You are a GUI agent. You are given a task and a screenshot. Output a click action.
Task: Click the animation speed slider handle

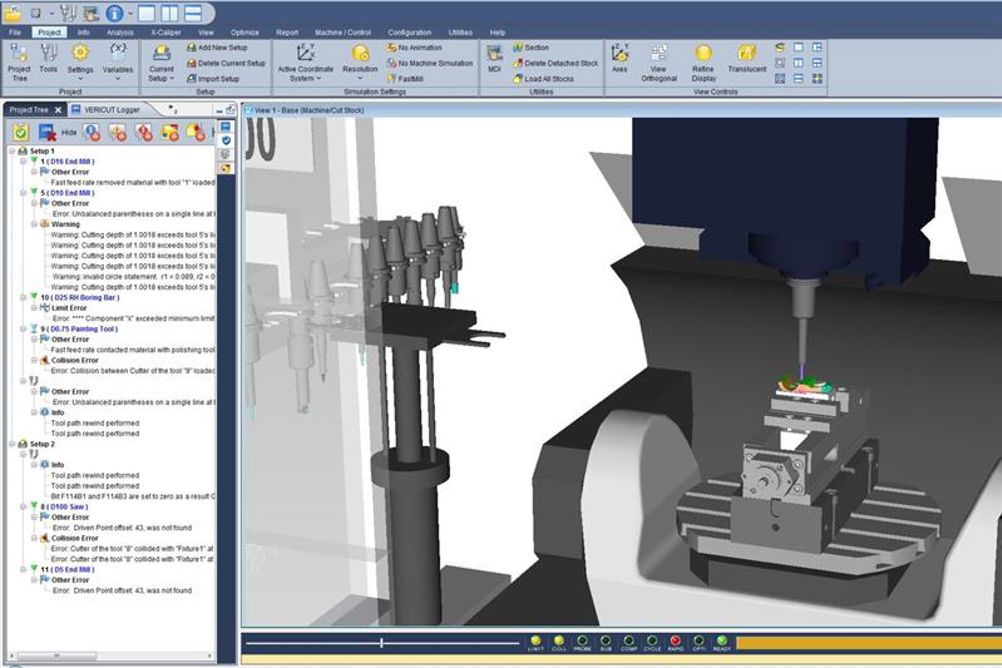pyautogui.click(x=382, y=643)
